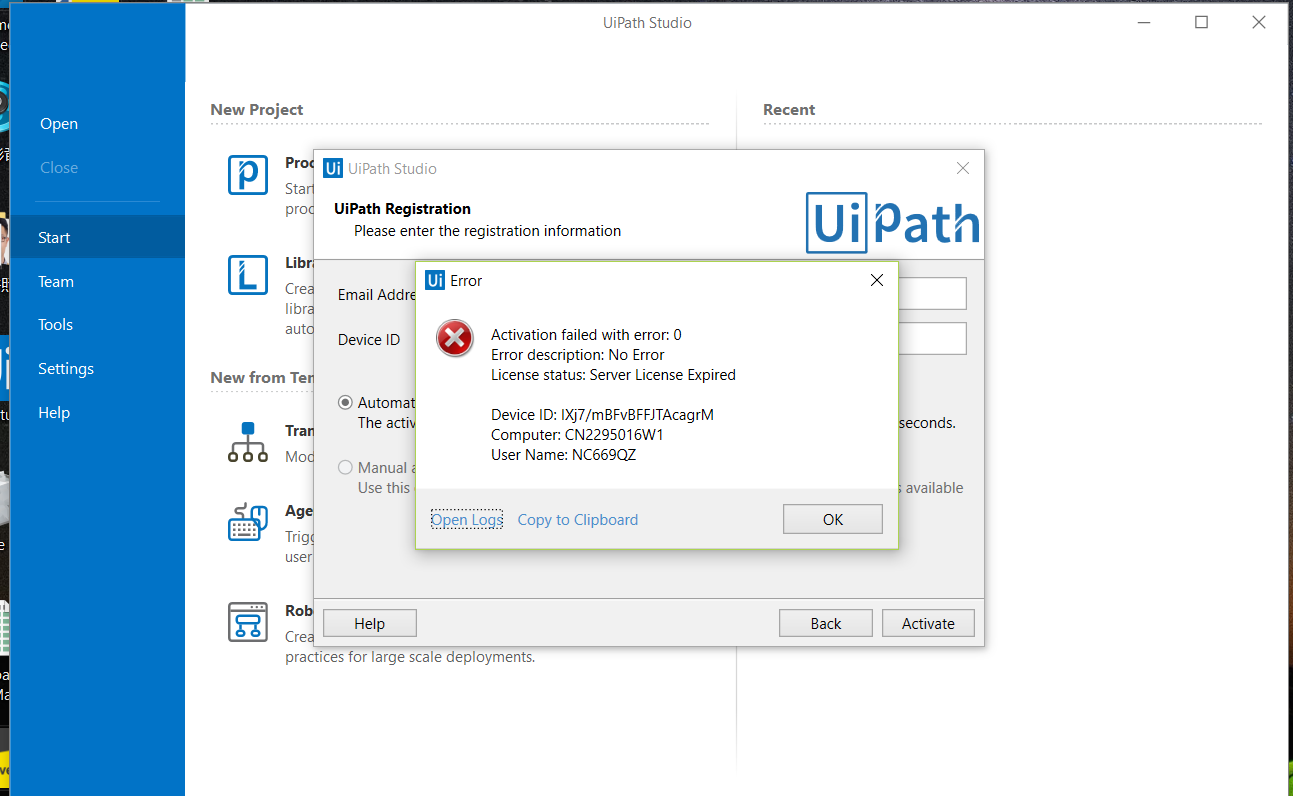Screen dimensions: 1293x796
Task: Click the UiPath logo in registration dialog
Action: (891, 223)
